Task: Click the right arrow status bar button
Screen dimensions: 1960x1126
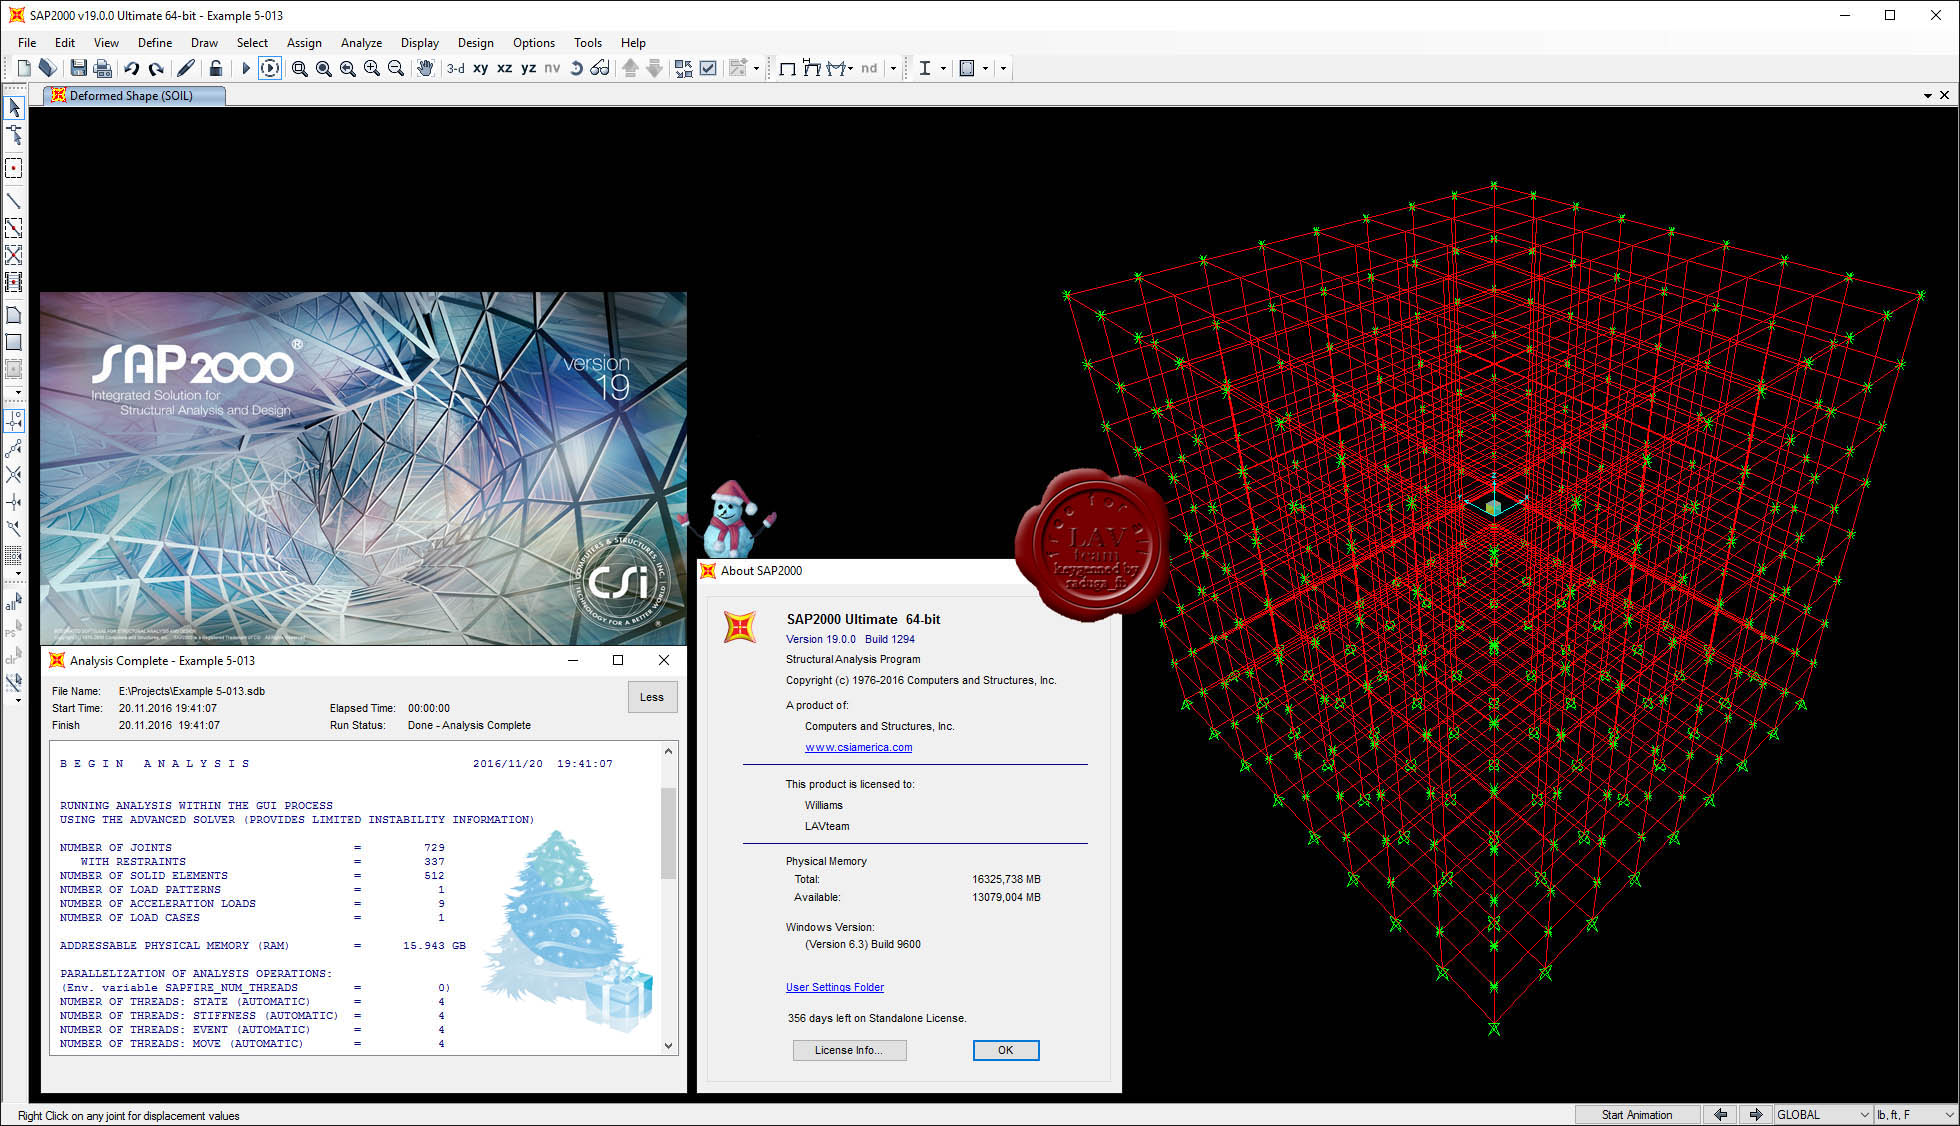Action: (1756, 1115)
